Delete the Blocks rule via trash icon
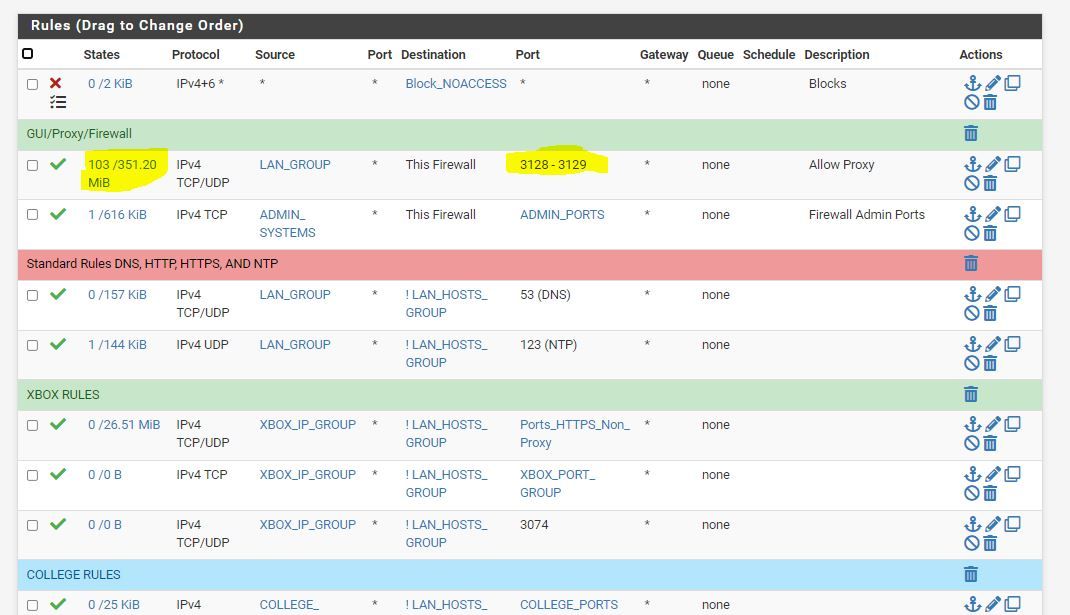Image resolution: width=1070 pixels, height=615 pixels. tap(990, 102)
